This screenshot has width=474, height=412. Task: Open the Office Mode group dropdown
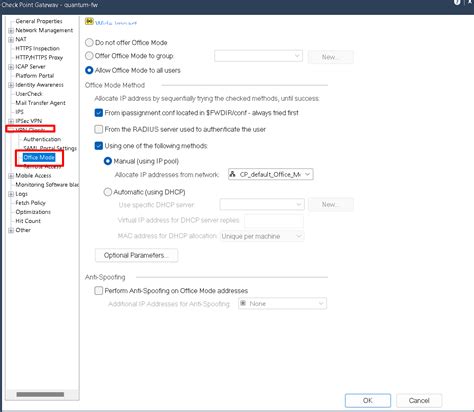[x=258, y=56]
